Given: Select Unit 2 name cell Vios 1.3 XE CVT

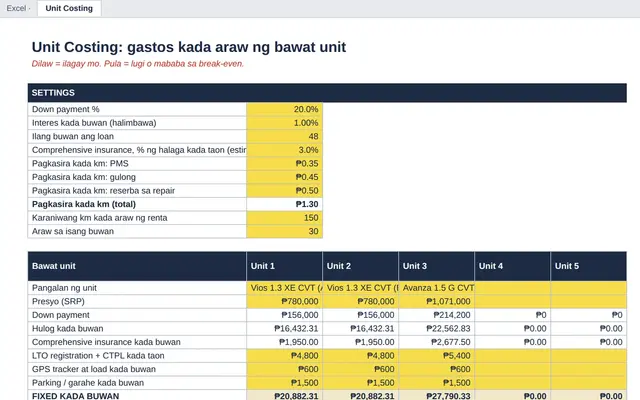Looking at the screenshot, I should pos(360,288).
